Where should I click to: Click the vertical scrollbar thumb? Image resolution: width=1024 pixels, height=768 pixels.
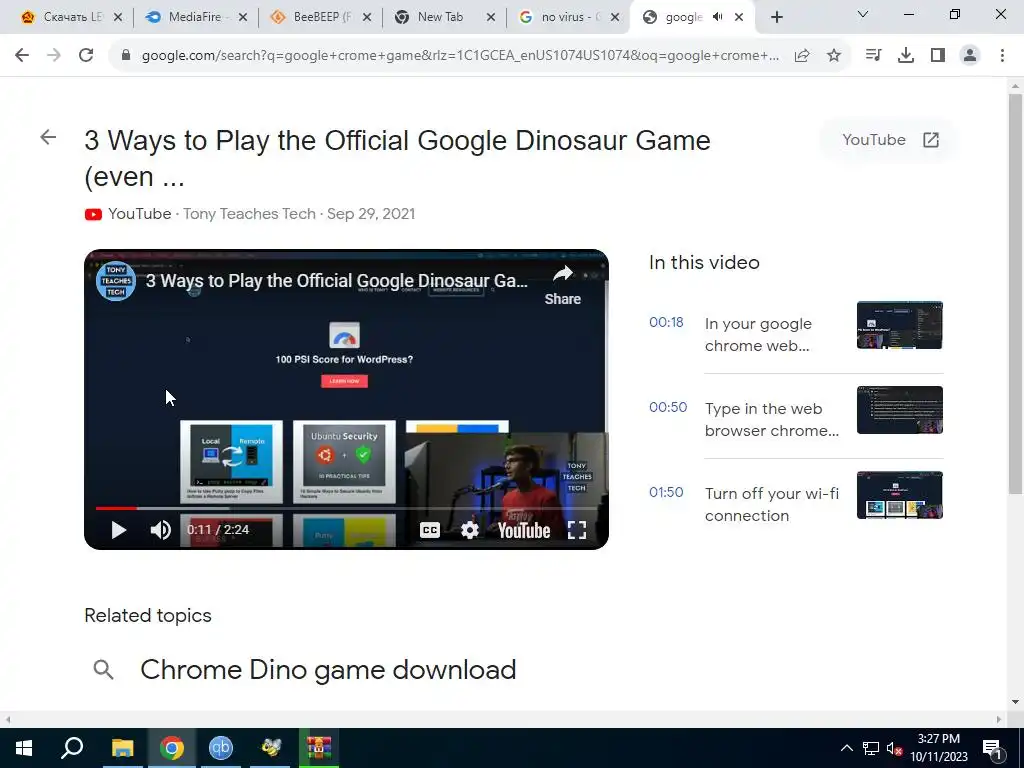click(x=1015, y=294)
